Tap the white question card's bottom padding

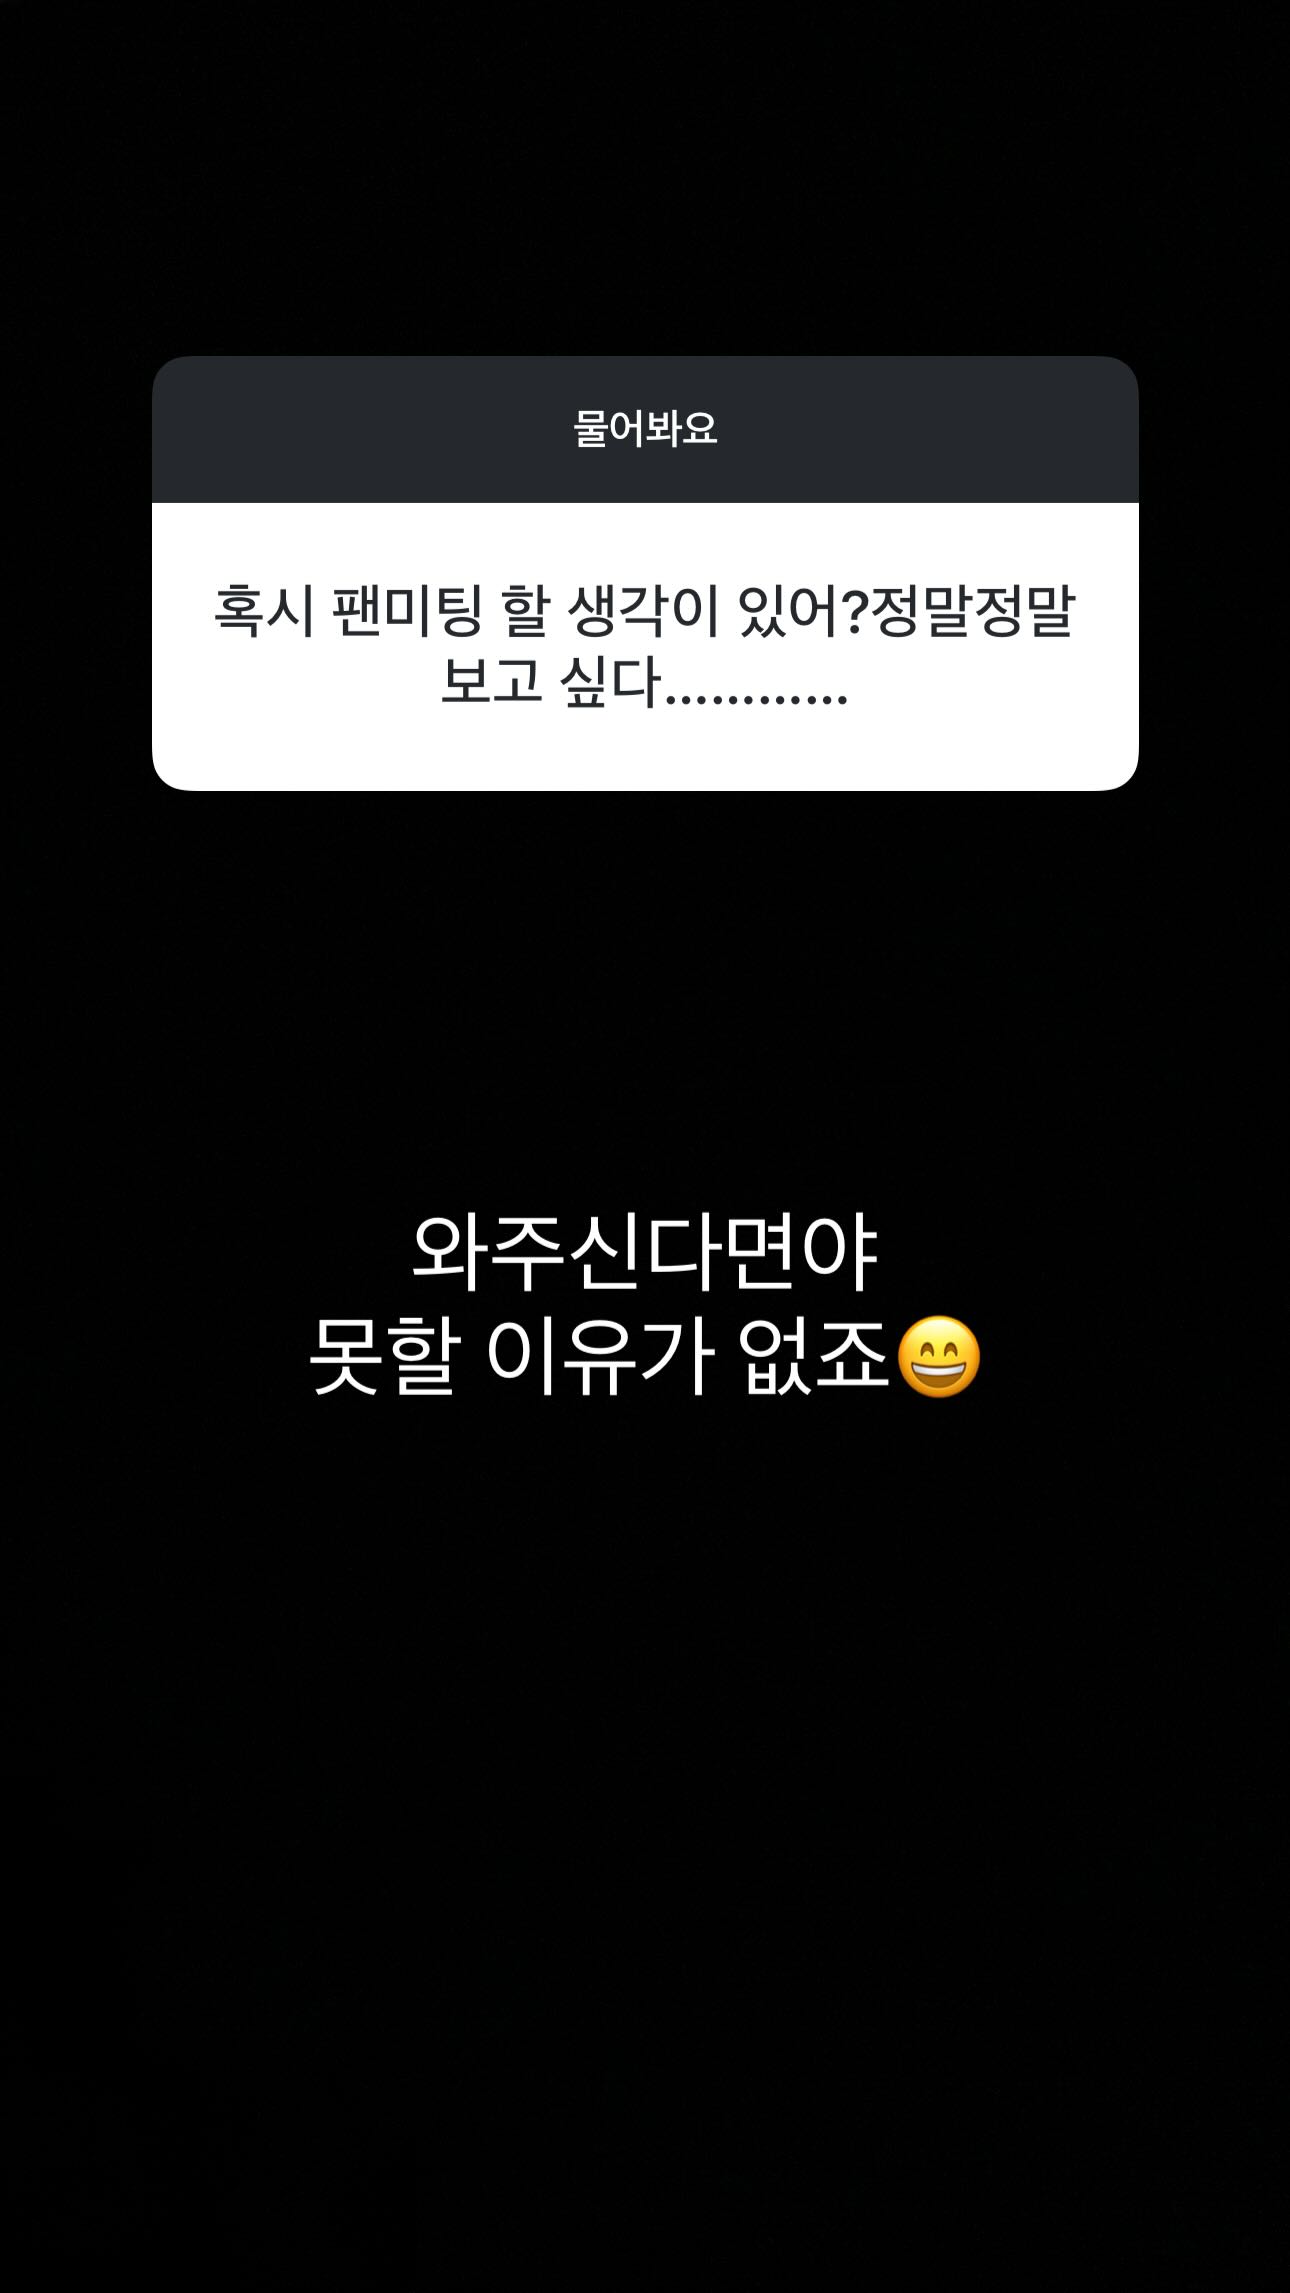click(x=645, y=752)
